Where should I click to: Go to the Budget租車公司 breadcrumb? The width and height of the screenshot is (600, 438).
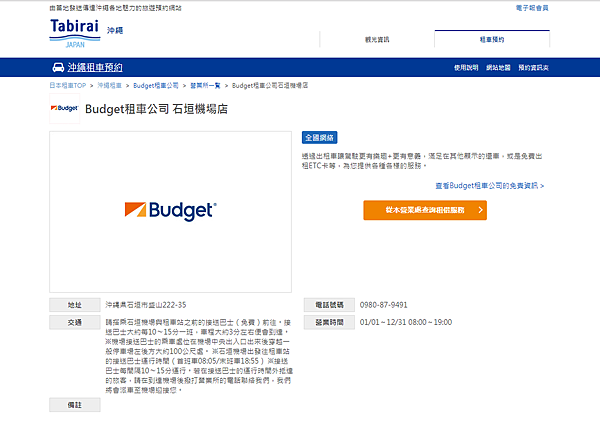[156, 85]
